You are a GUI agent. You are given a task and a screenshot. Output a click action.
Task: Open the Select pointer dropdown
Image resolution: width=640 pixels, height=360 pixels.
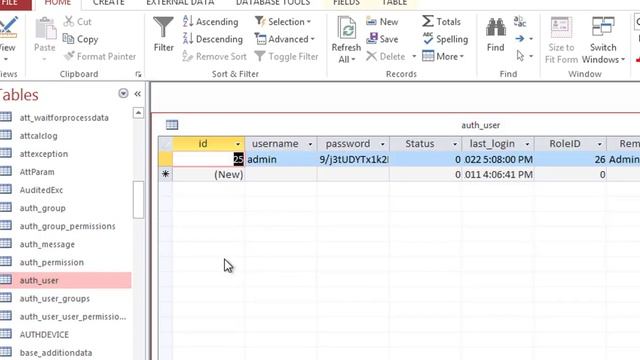[x=531, y=56]
